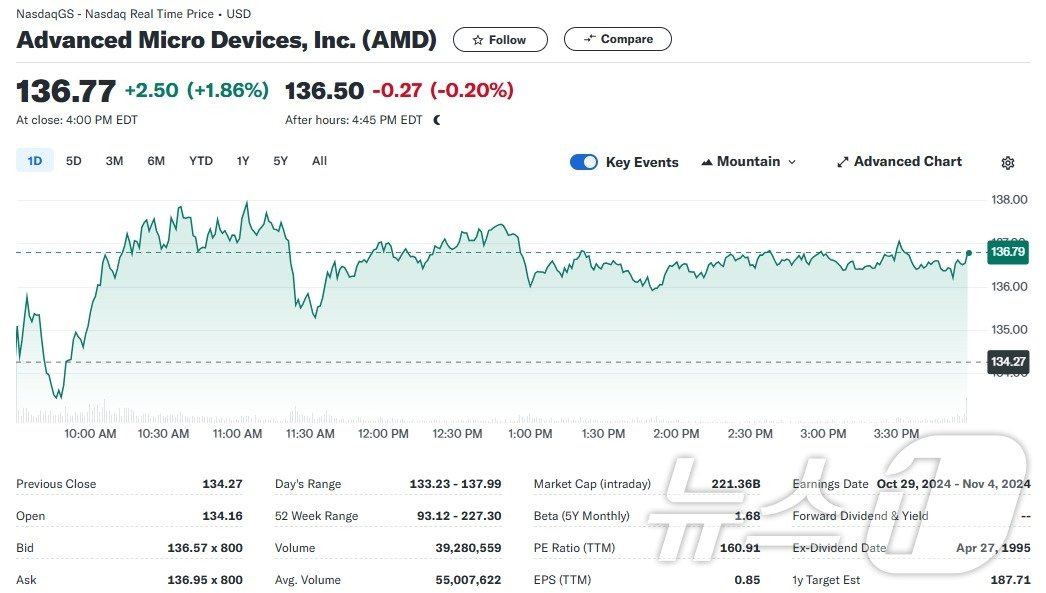The width and height of the screenshot is (1046, 593).
Task: Disable the Key Events toggle
Action: pos(583,161)
